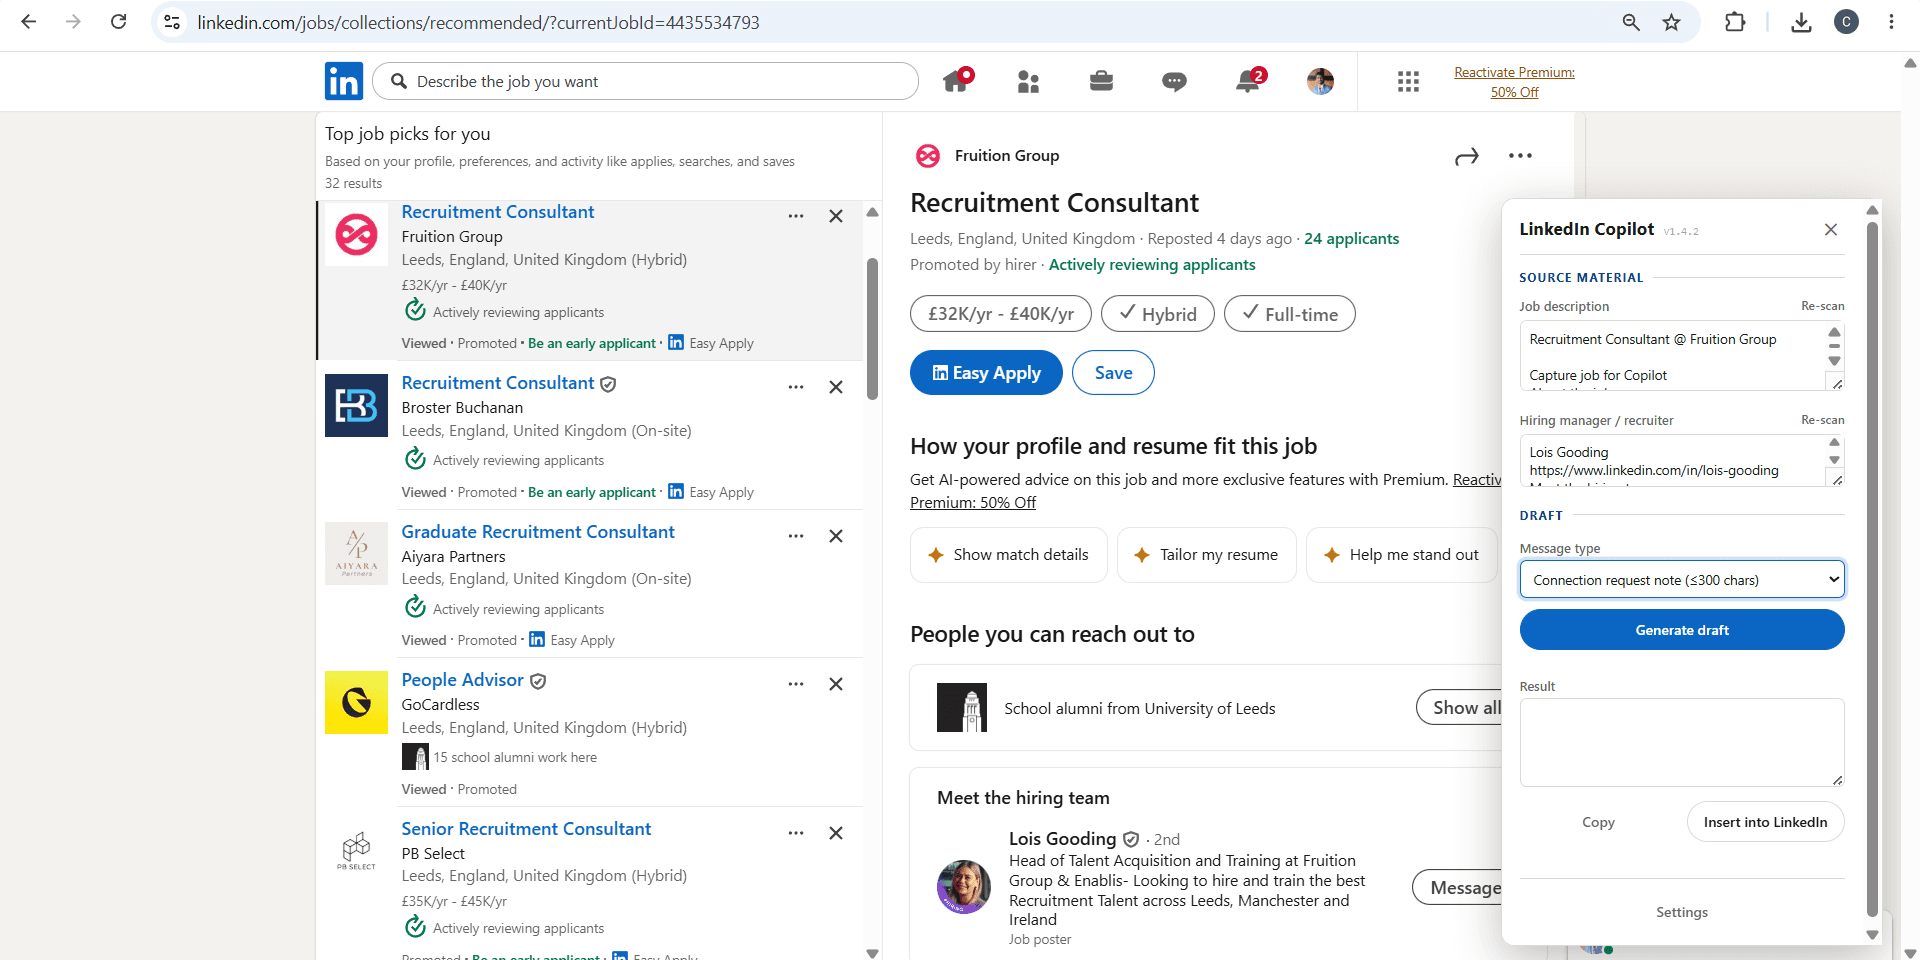Click the Hybrid filter chip

(x=1158, y=314)
